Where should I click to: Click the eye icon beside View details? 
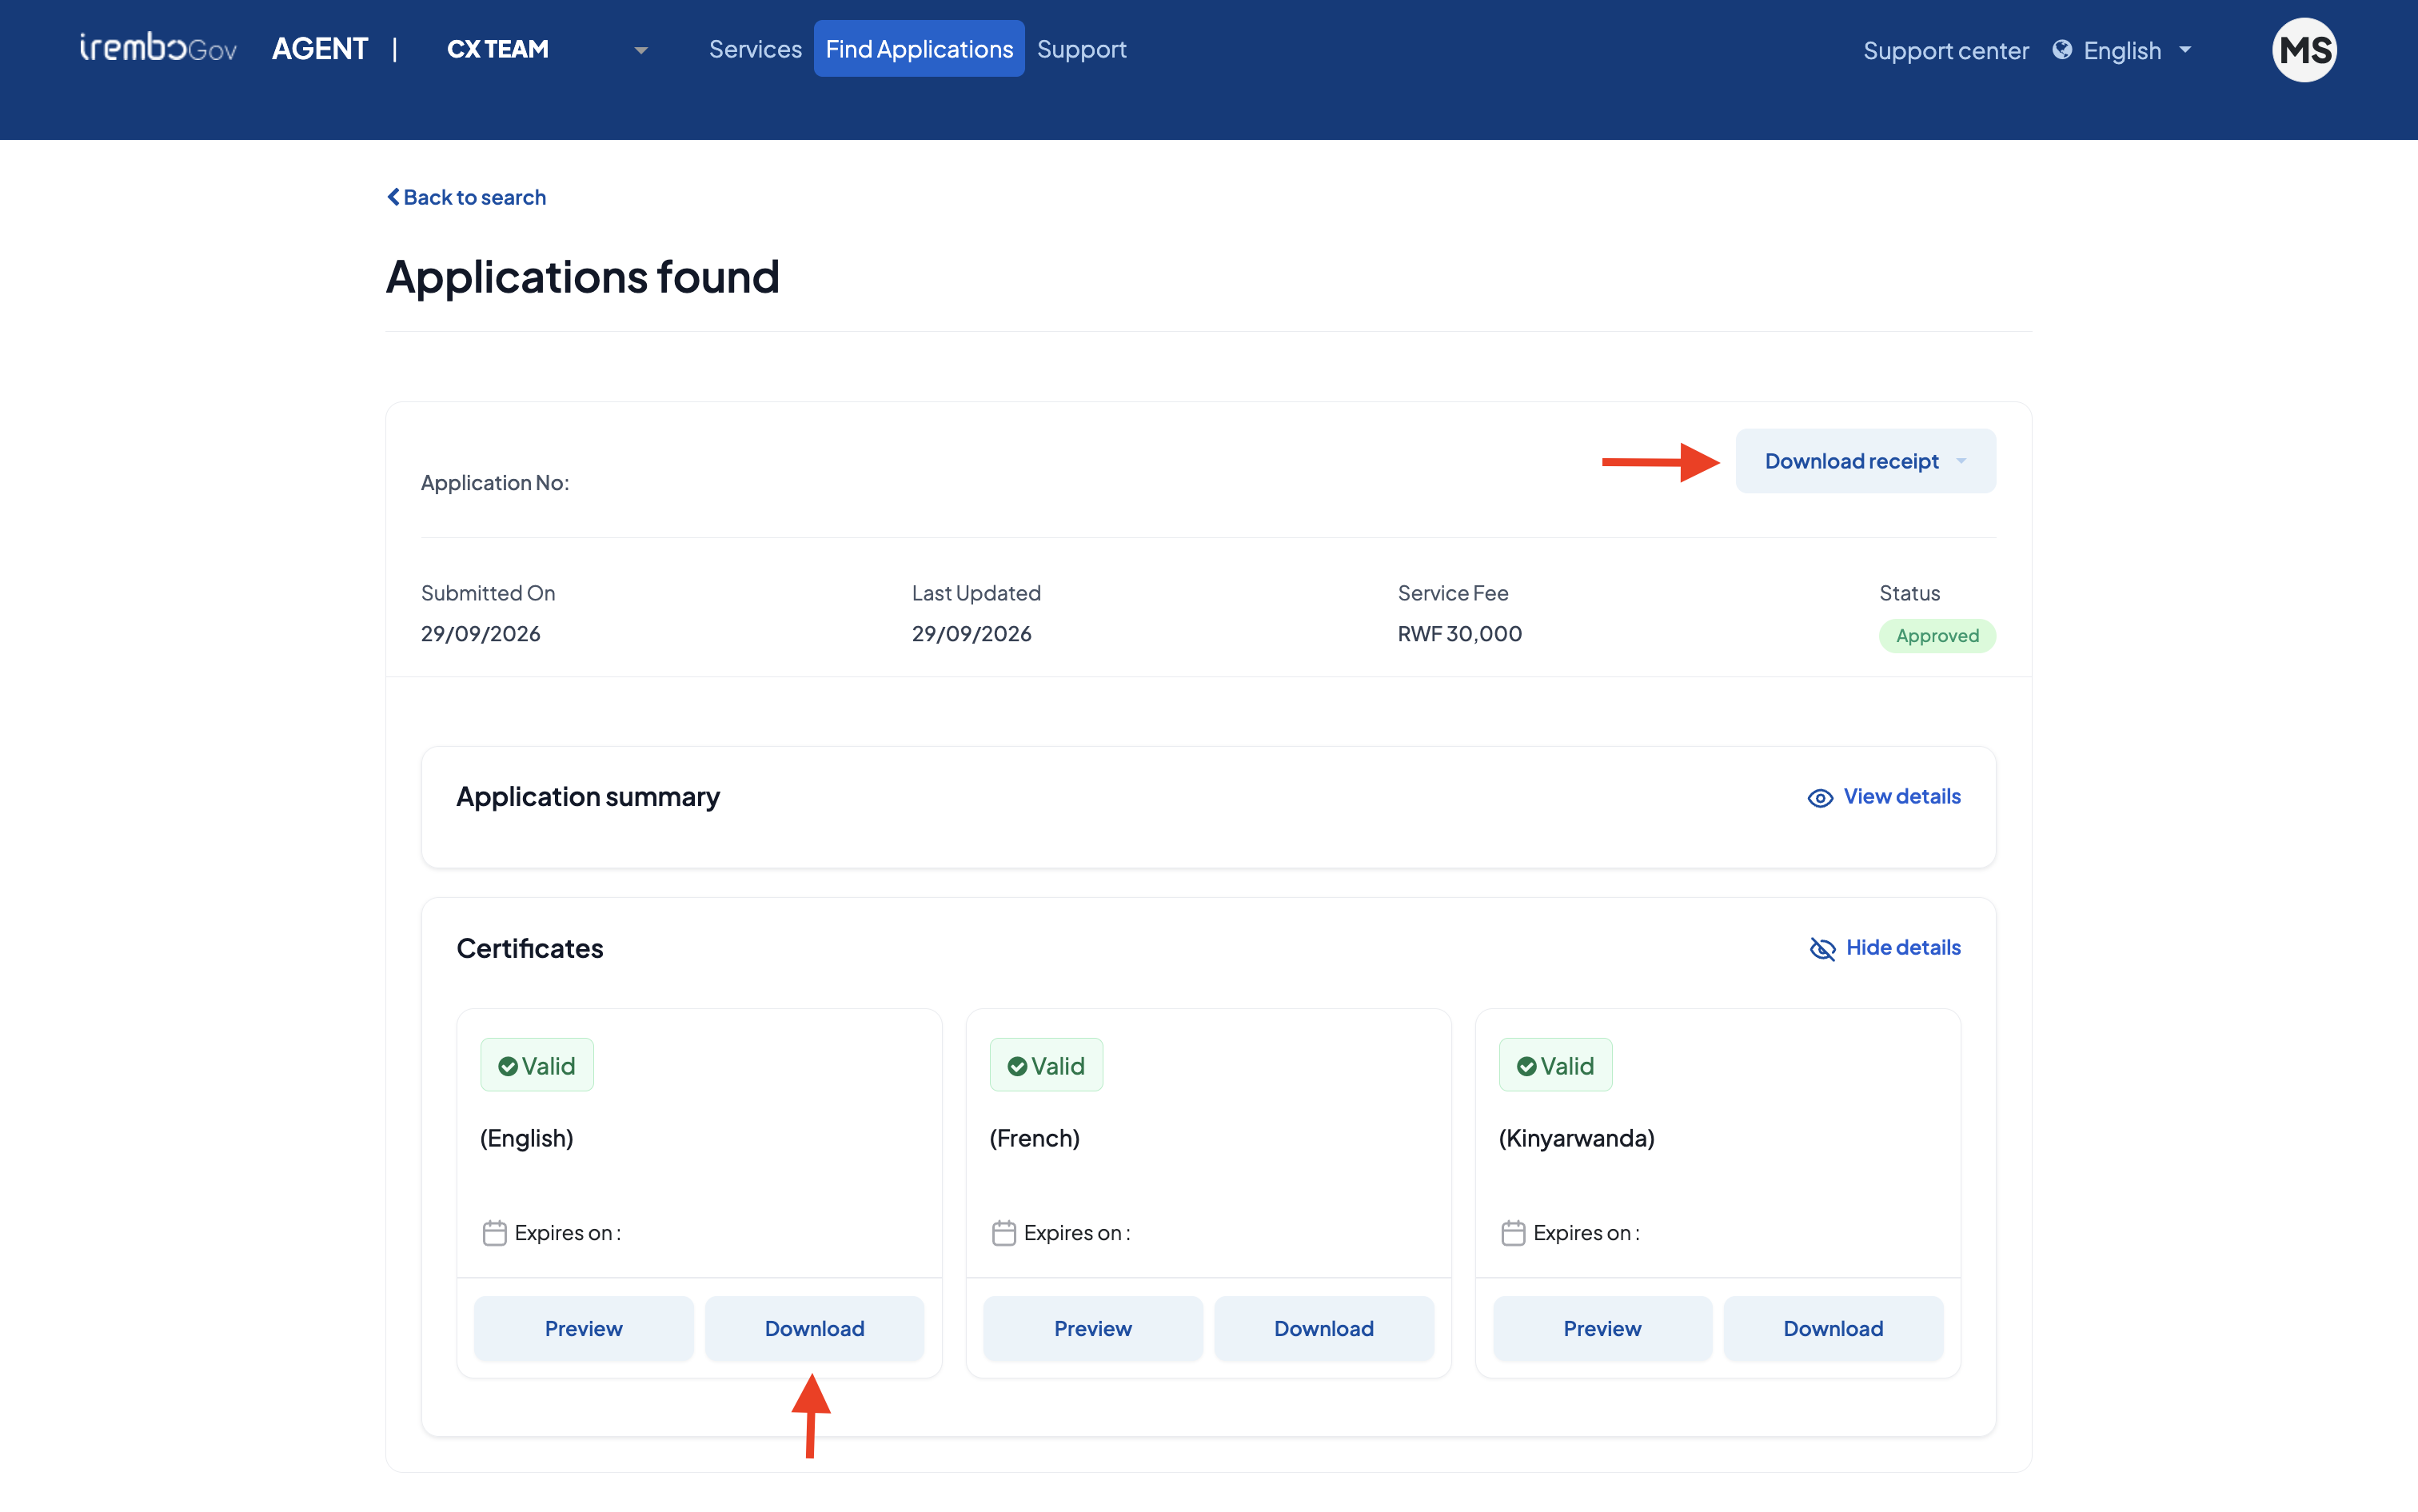[1820, 797]
